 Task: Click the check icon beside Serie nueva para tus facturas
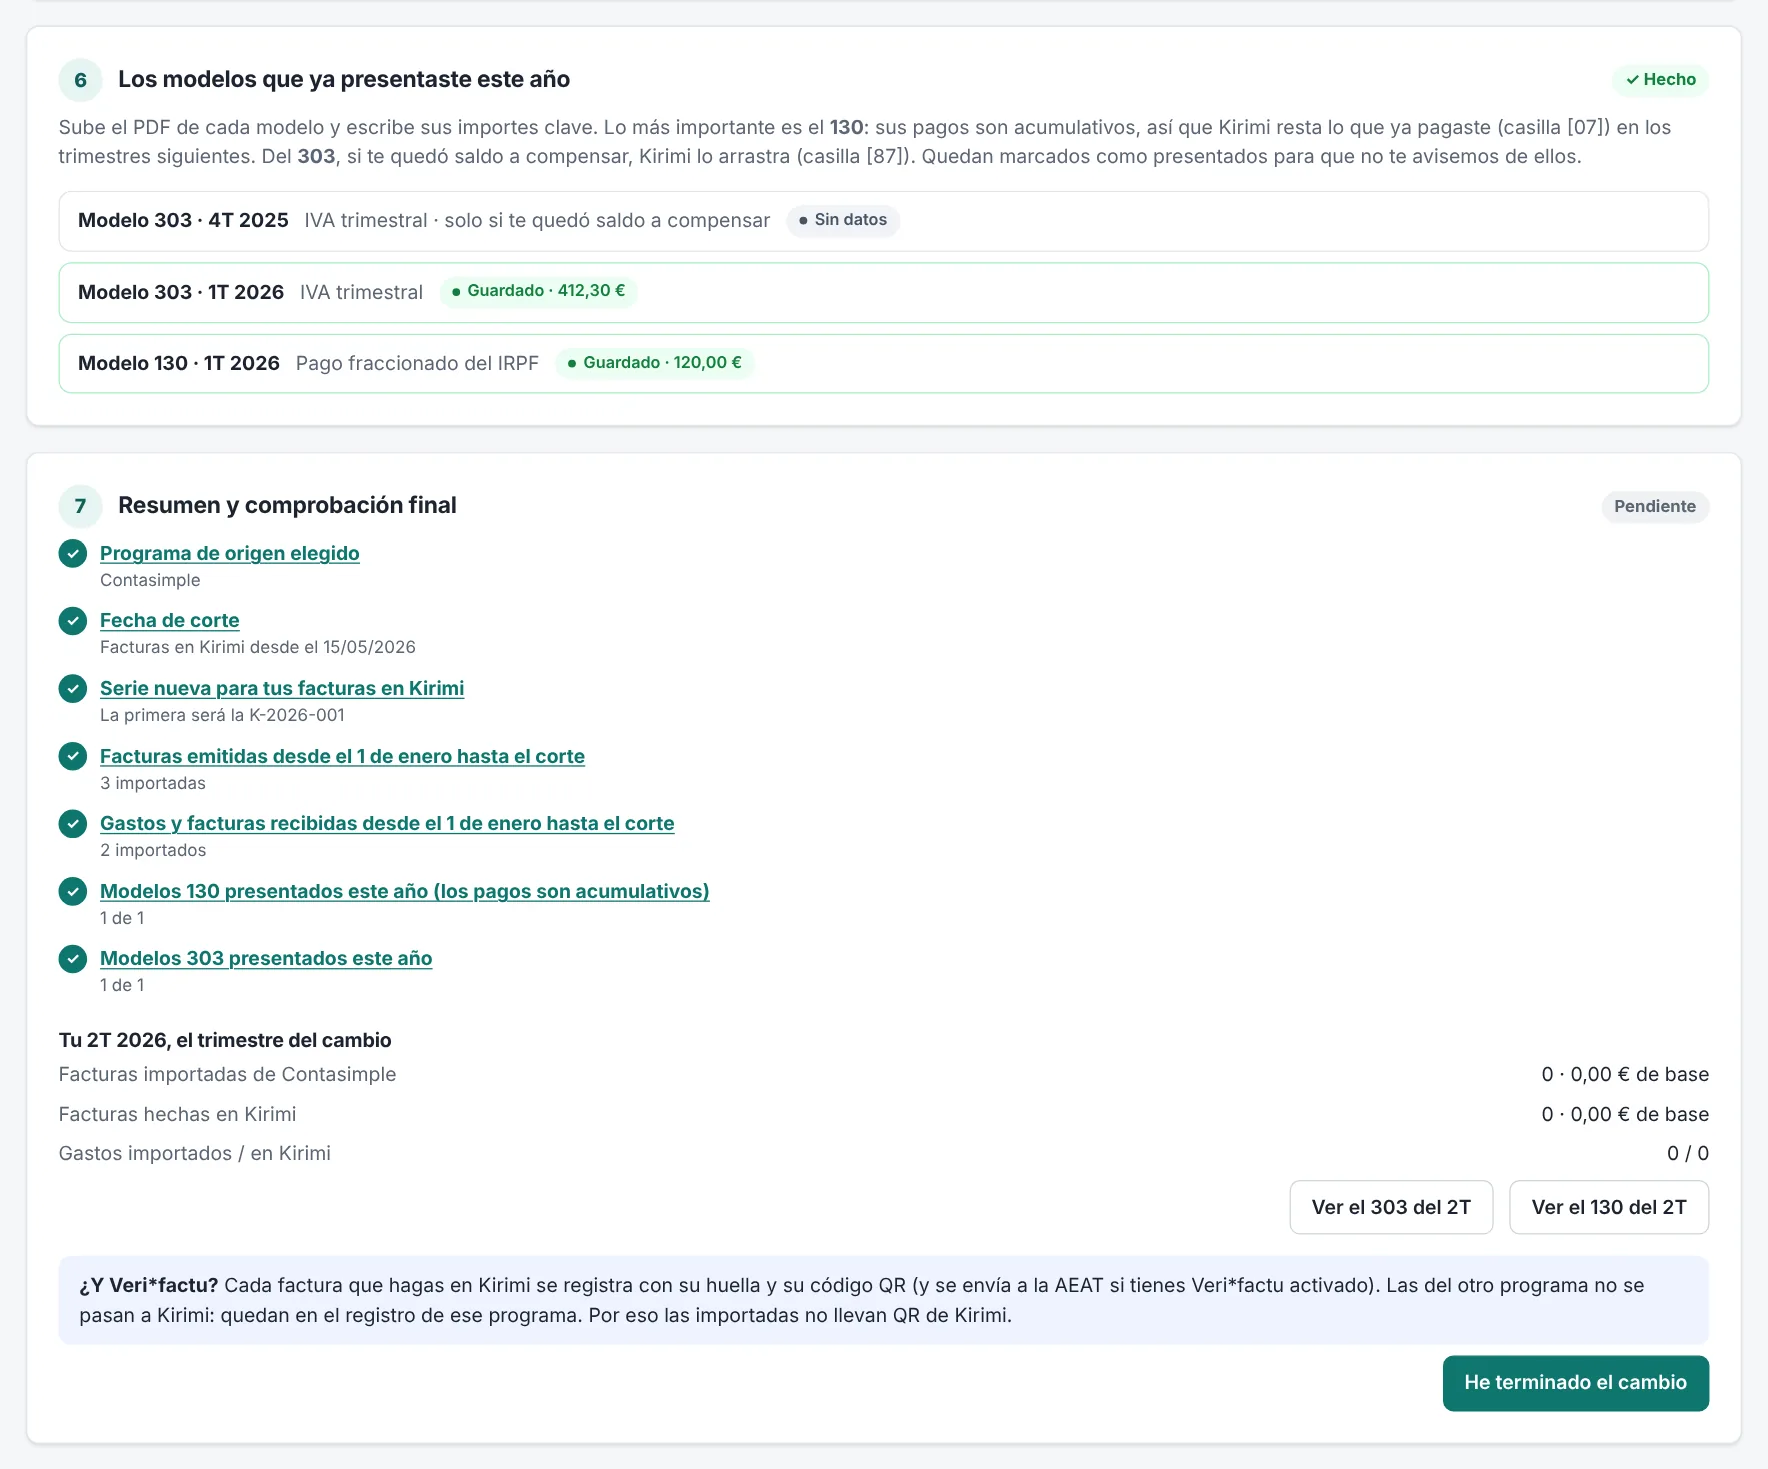tap(73, 688)
